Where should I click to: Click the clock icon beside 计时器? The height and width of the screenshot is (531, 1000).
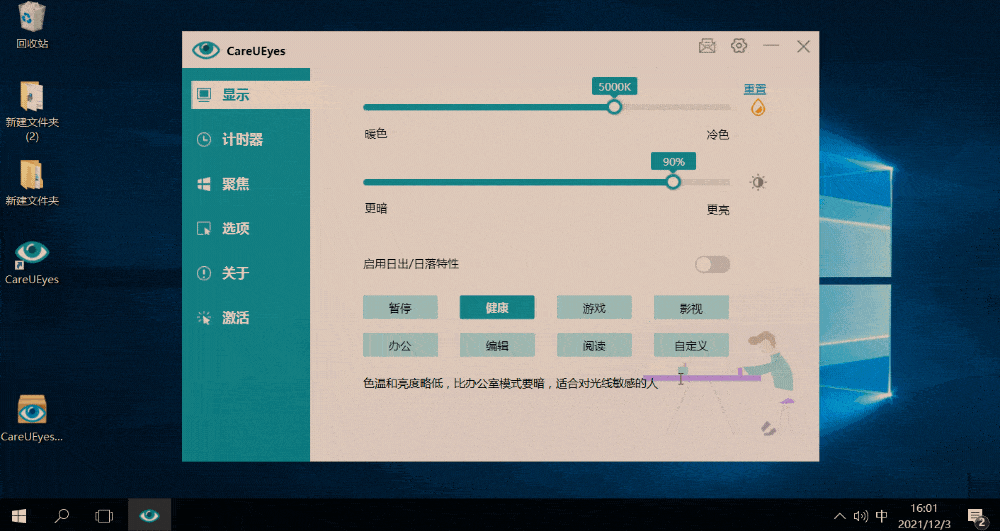[x=204, y=140]
